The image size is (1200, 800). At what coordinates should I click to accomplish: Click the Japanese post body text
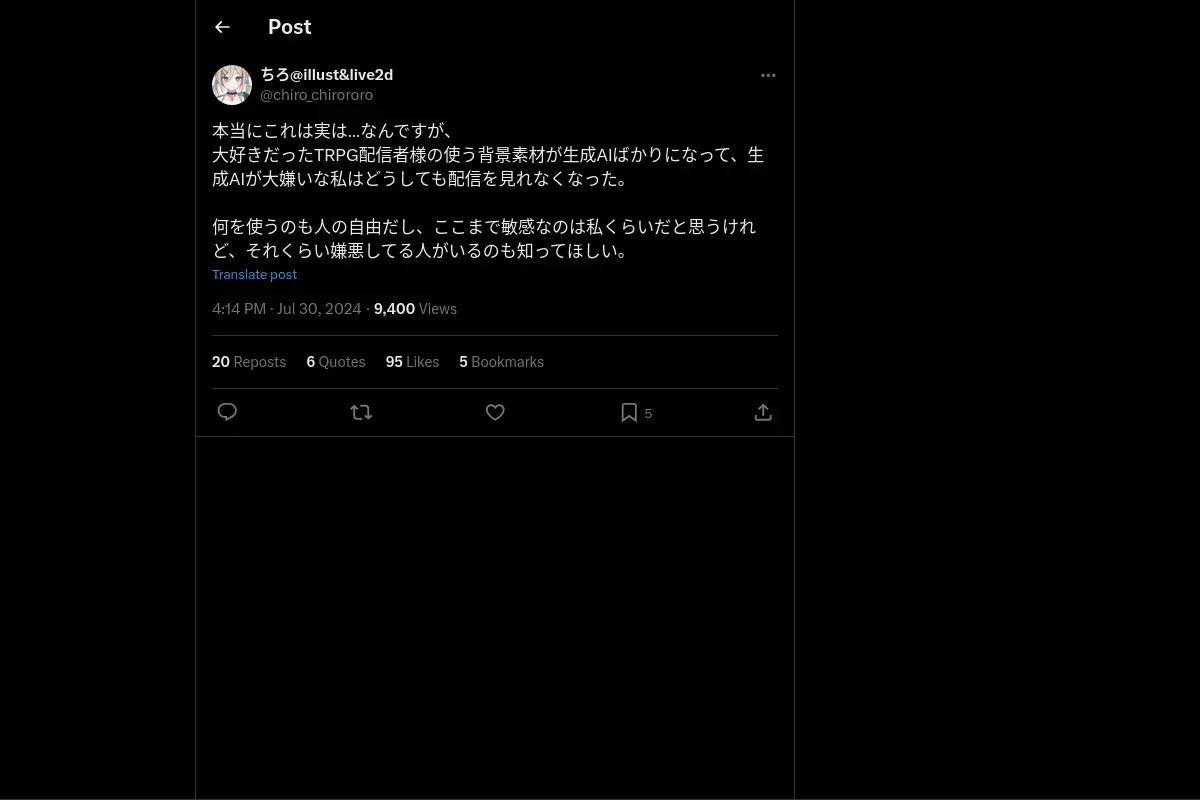[488, 191]
